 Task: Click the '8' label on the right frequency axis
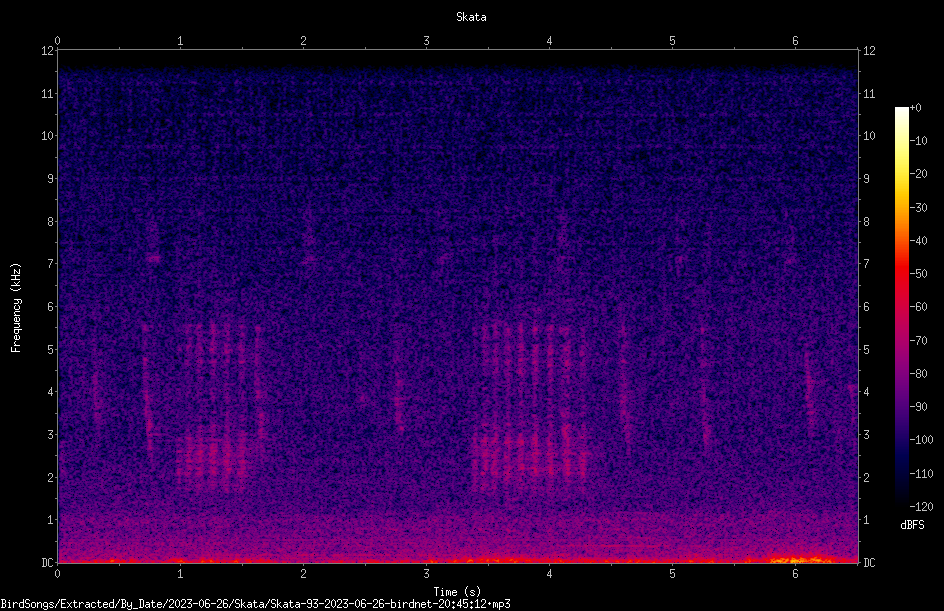click(866, 222)
